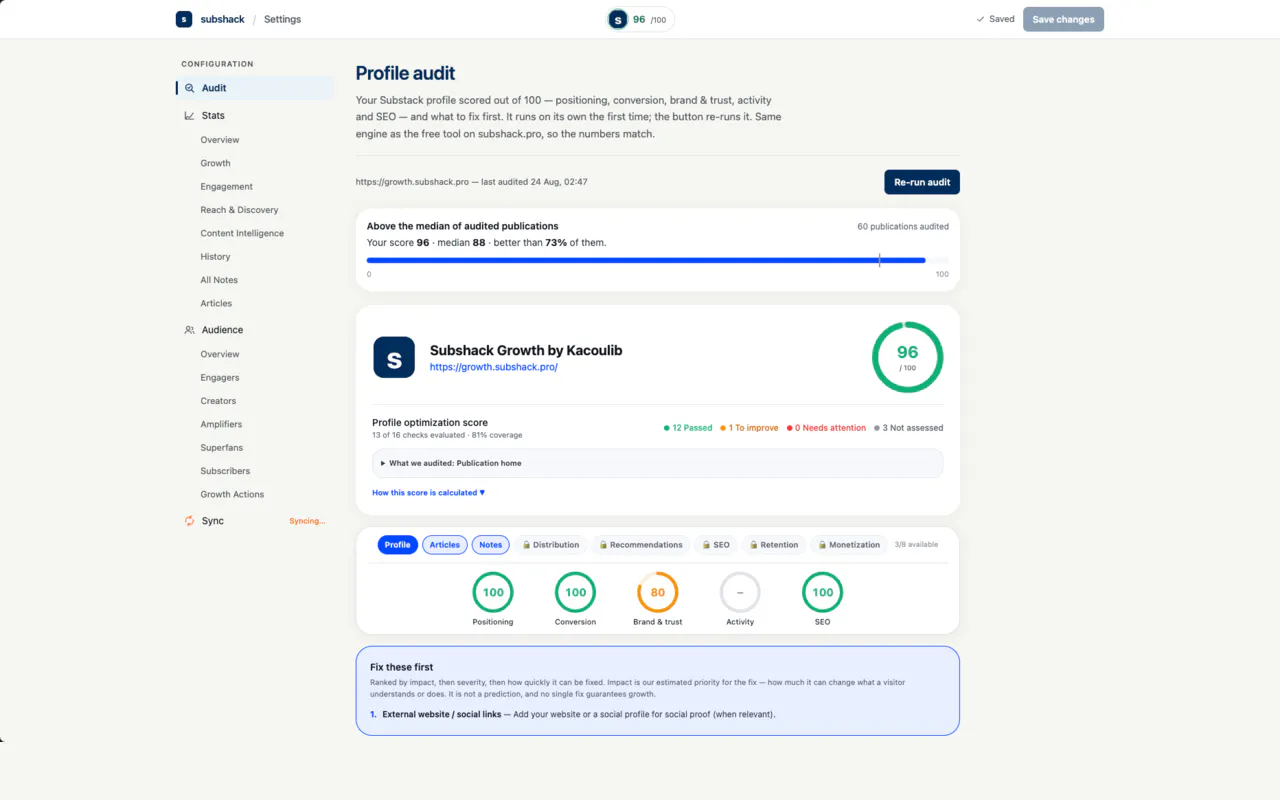Click the Save changes button

(x=1063, y=19)
